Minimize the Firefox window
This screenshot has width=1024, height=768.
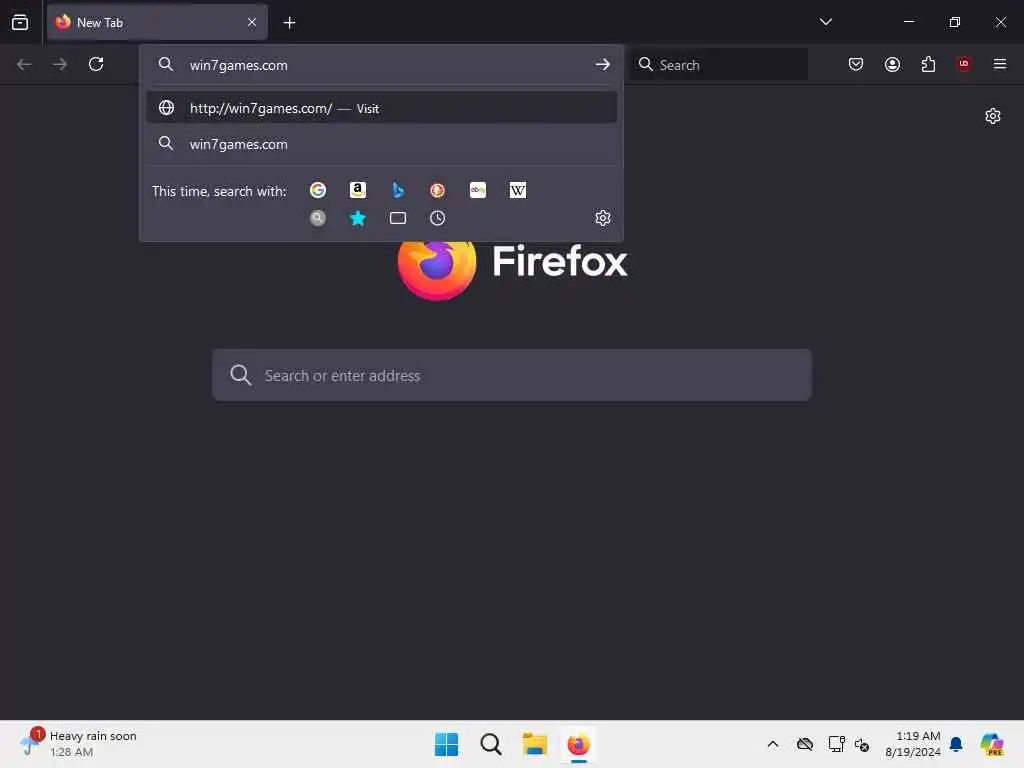coord(908,22)
